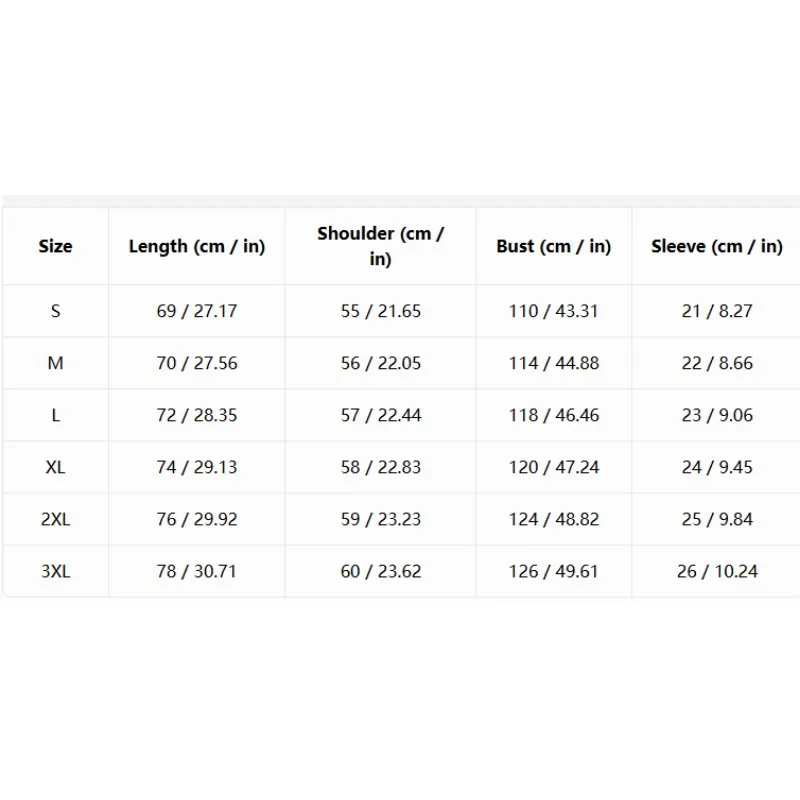This screenshot has height=800, width=800.
Task: Select sleeve value 24 / 9.45
Action: coord(717,467)
